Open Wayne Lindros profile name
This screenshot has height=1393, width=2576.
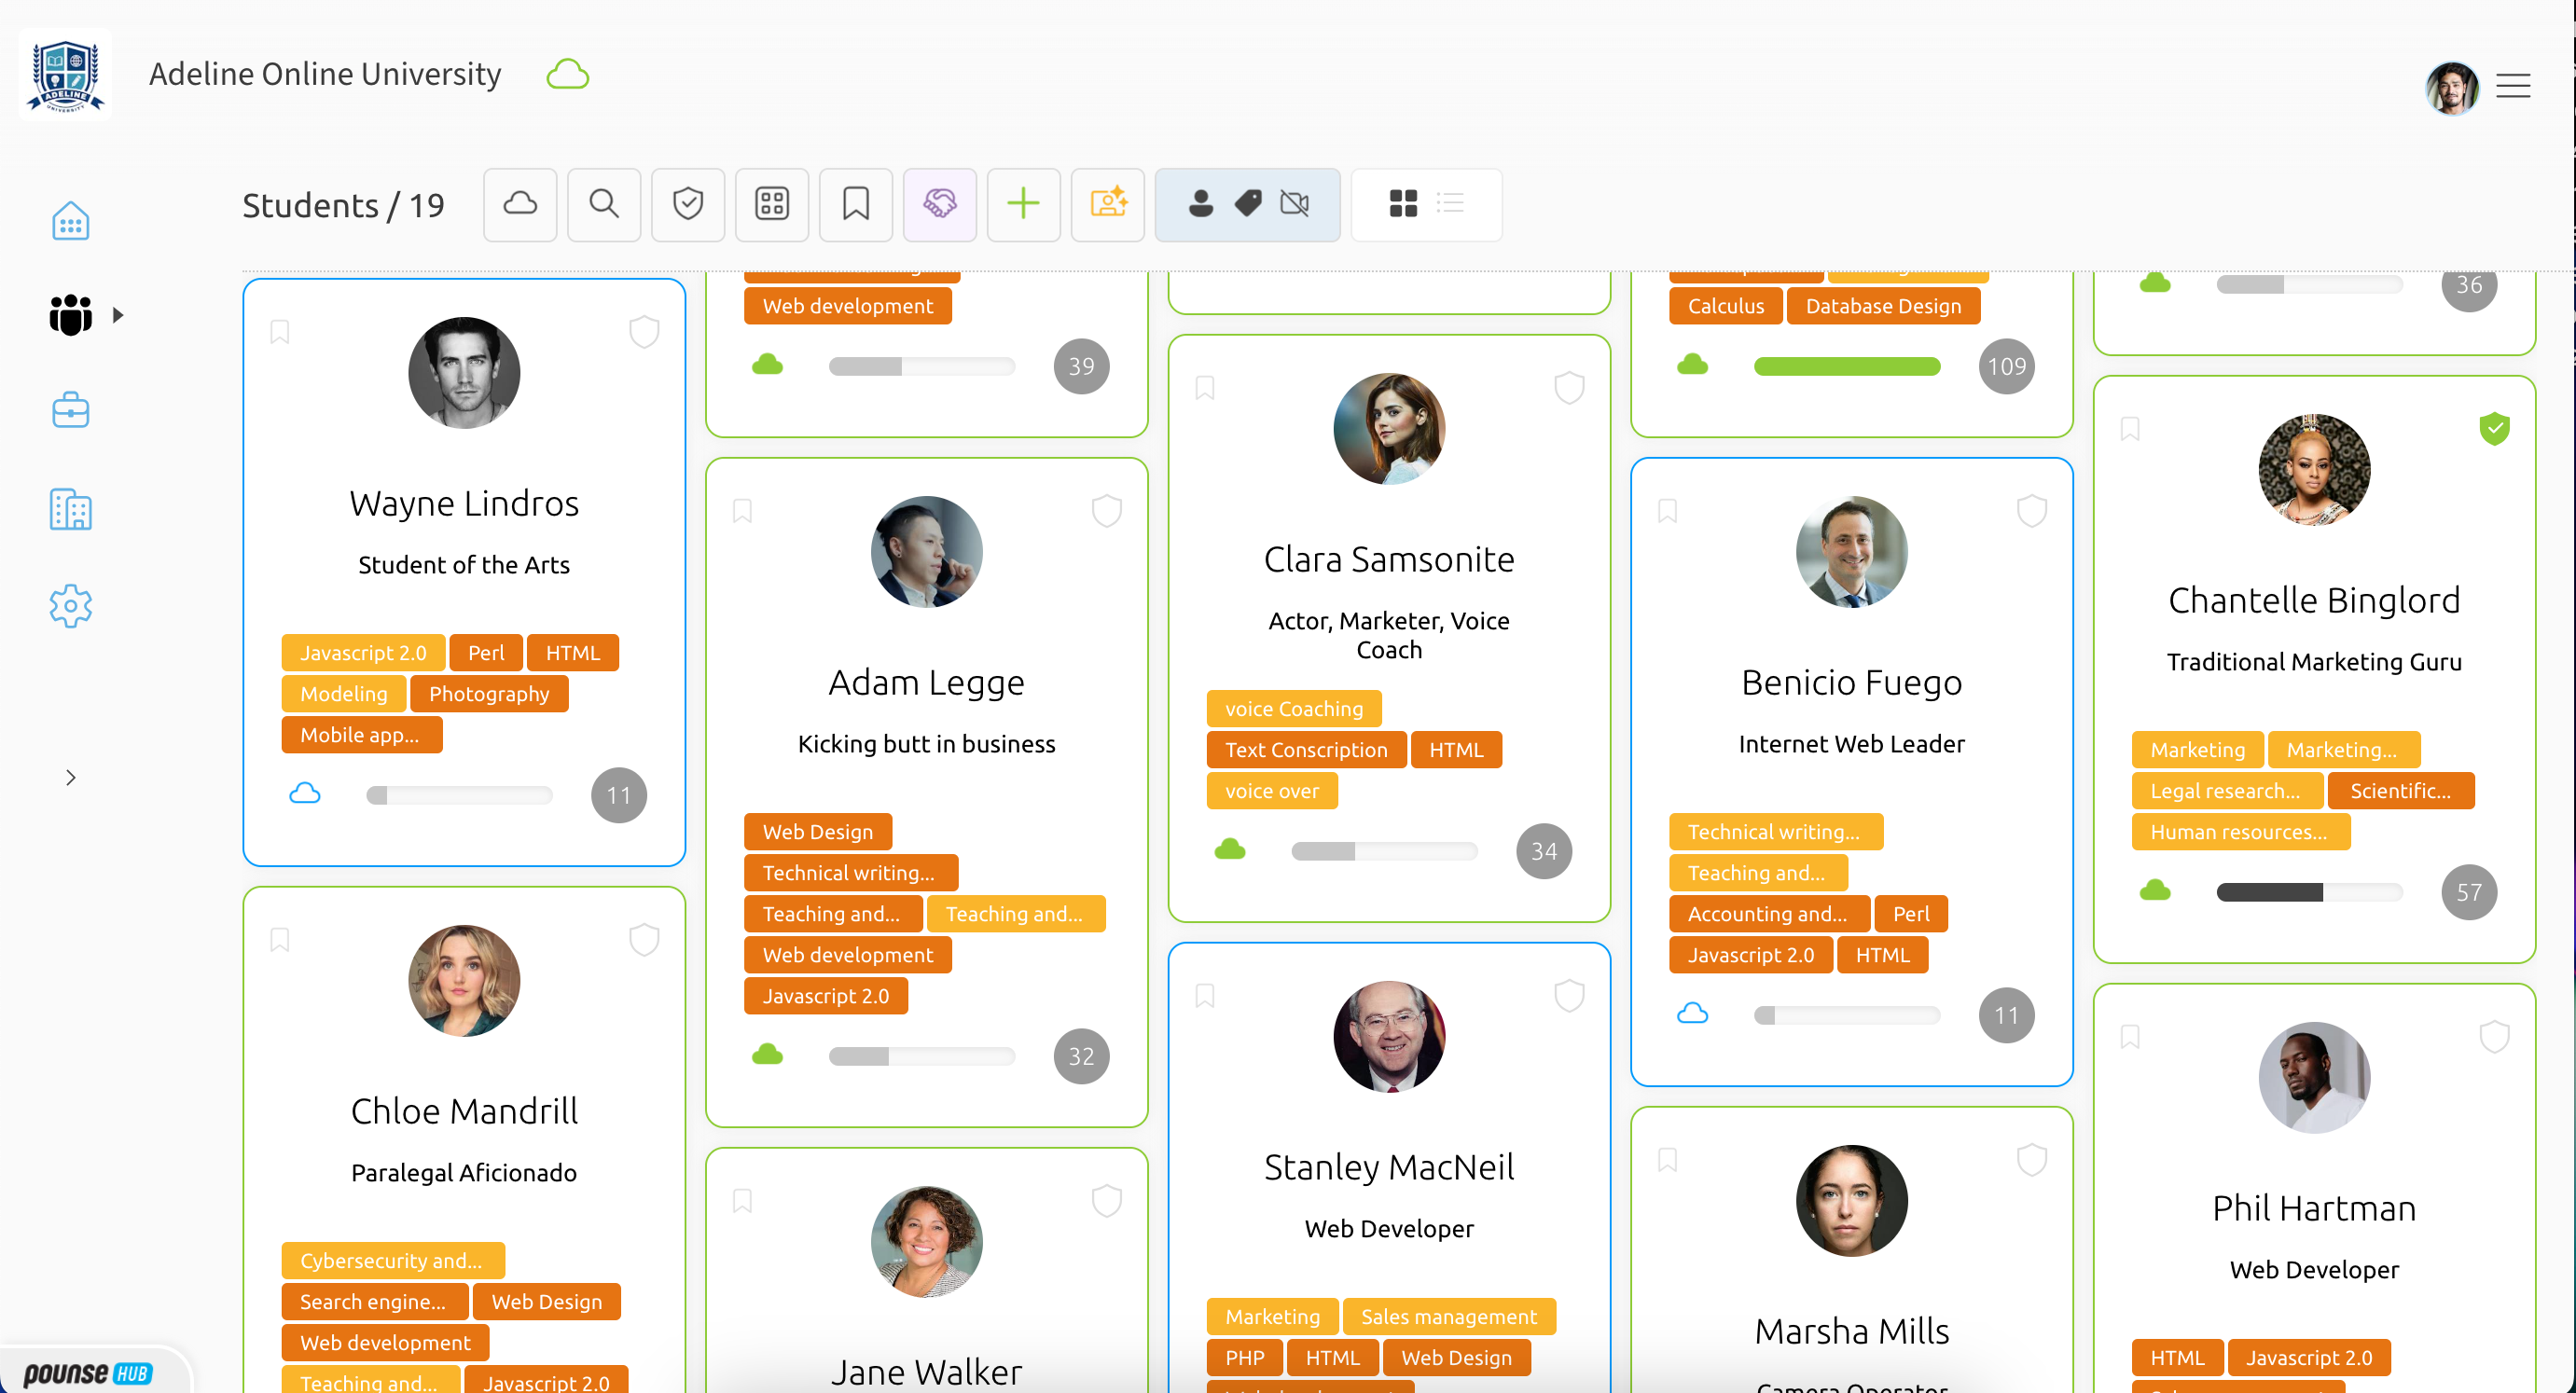pos(464,503)
